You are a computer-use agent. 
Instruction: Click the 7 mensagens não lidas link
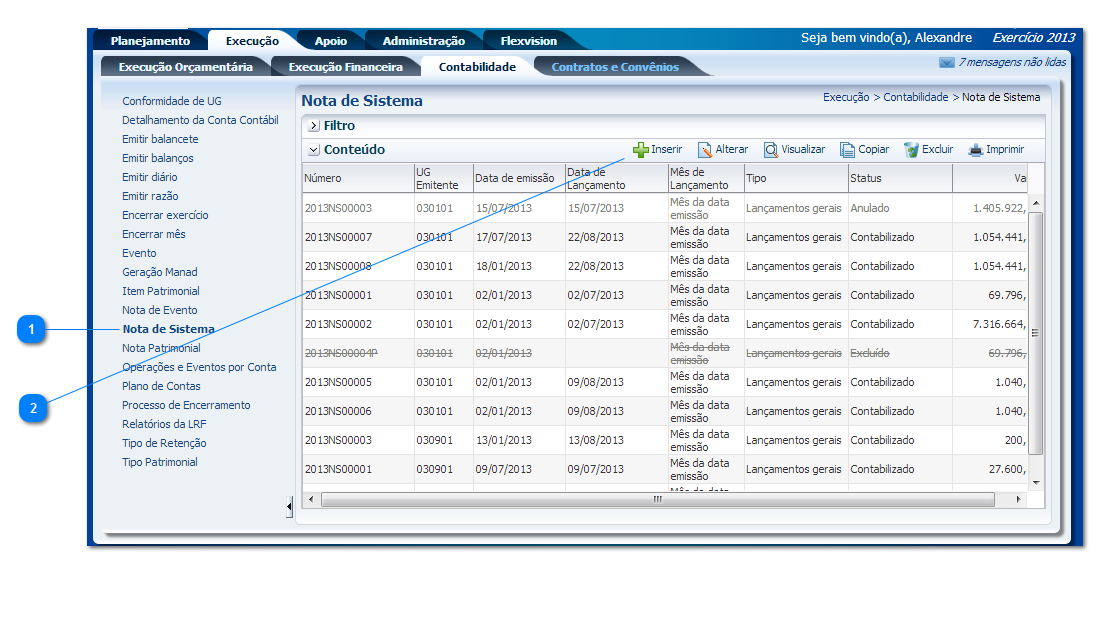[1012, 63]
